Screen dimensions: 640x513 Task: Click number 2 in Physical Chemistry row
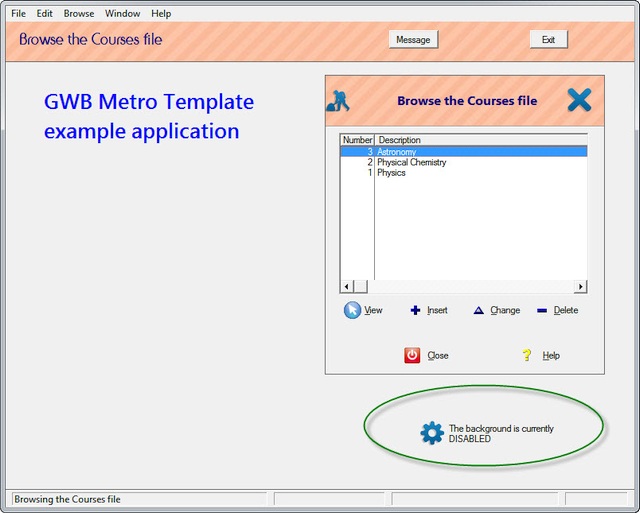370,162
